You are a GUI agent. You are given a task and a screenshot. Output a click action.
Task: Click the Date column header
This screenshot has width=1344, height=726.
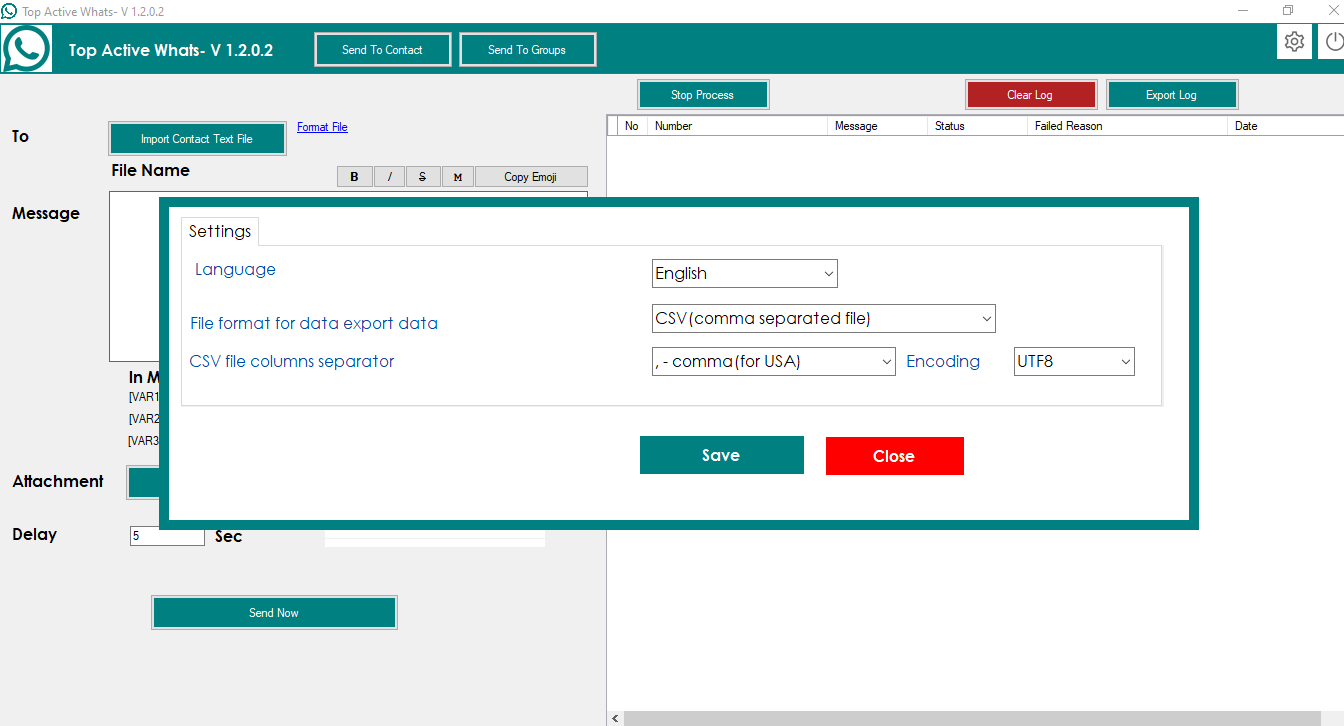[x=1286, y=126]
